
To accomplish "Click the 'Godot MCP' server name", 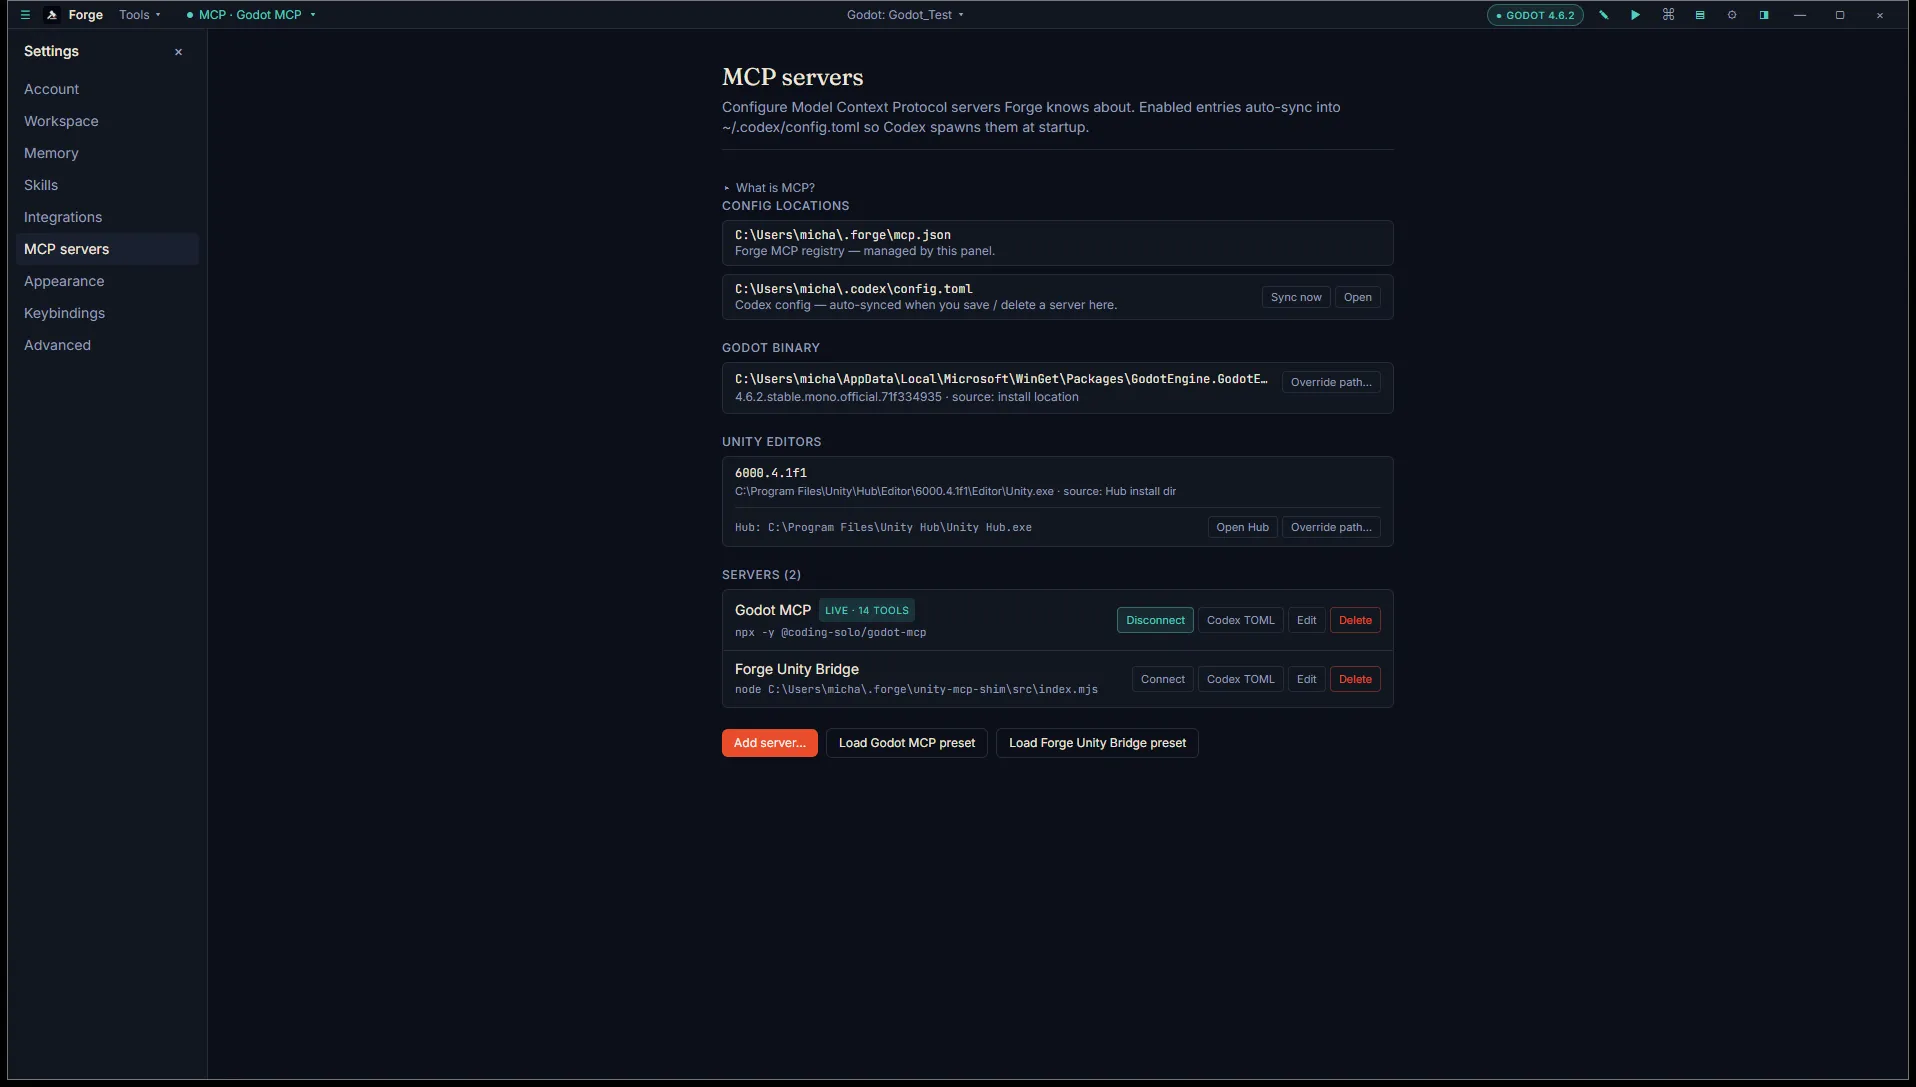I will (773, 610).
